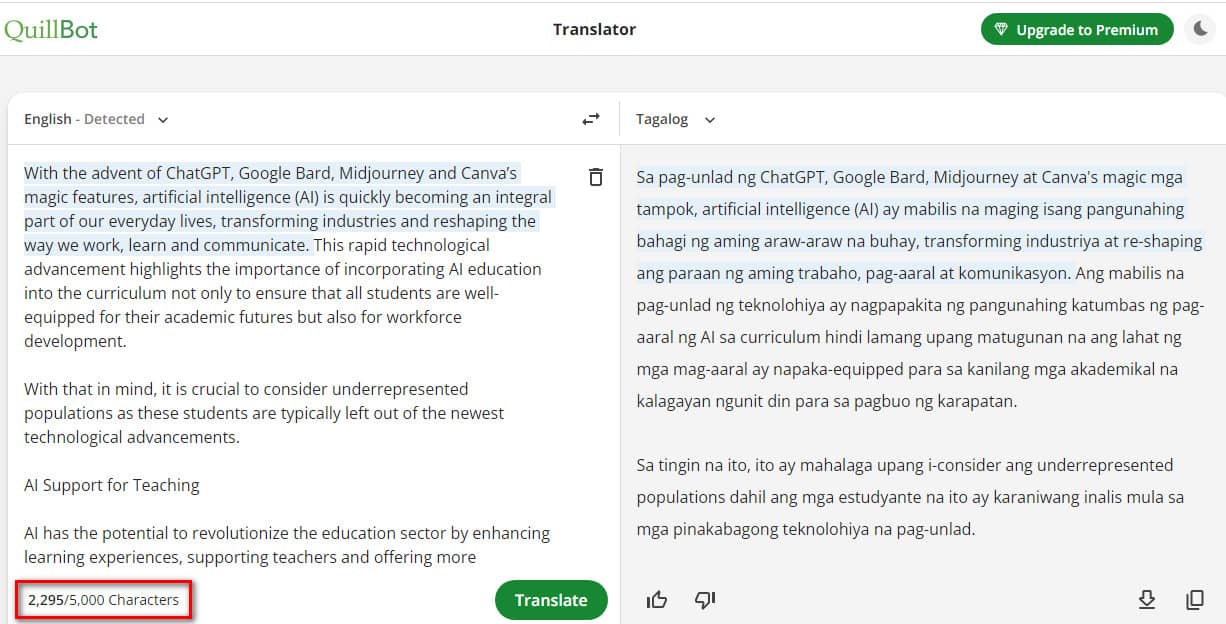This screenshot has height=624, width=1226.
Task: Delete the source text with the trash icon
Action: [x=596, y=177]
